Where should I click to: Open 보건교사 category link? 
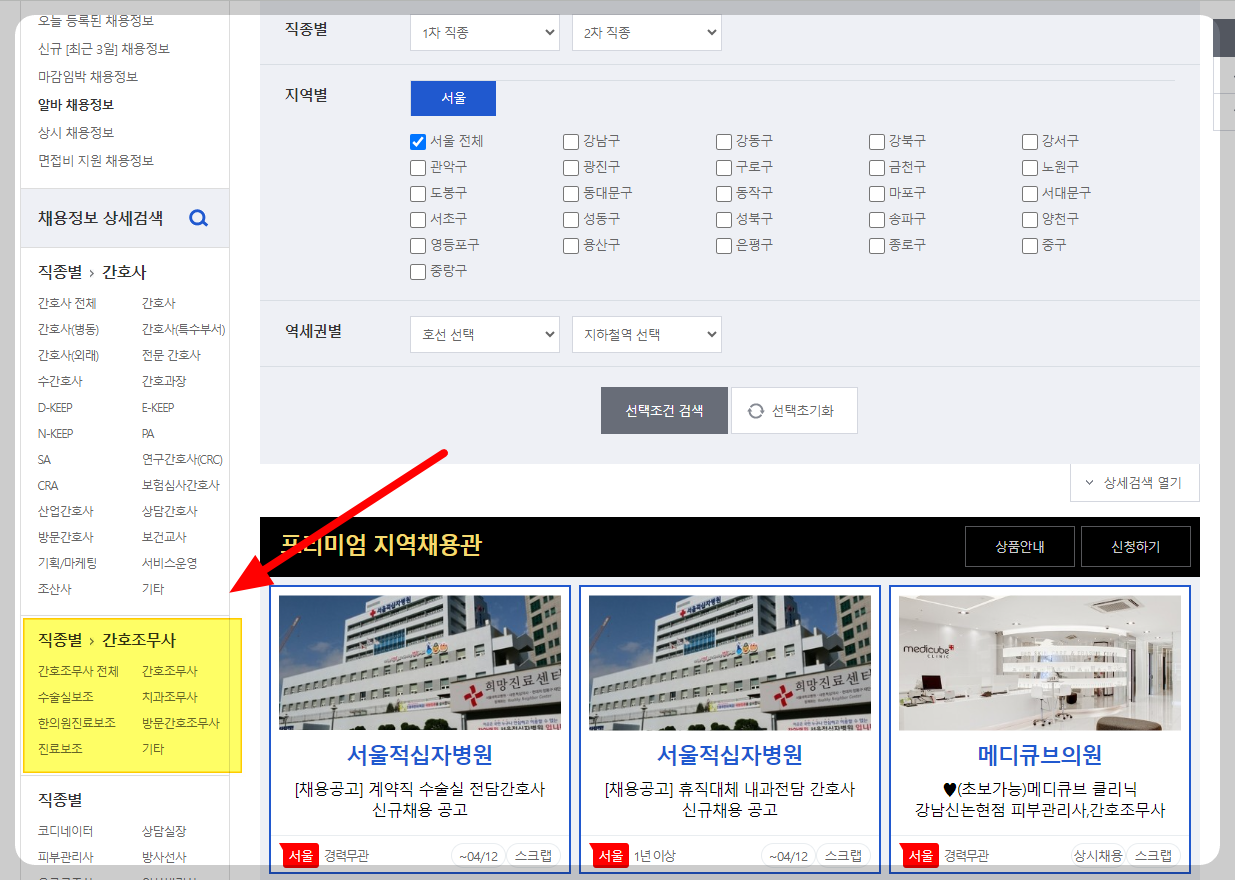pos(164,537)
